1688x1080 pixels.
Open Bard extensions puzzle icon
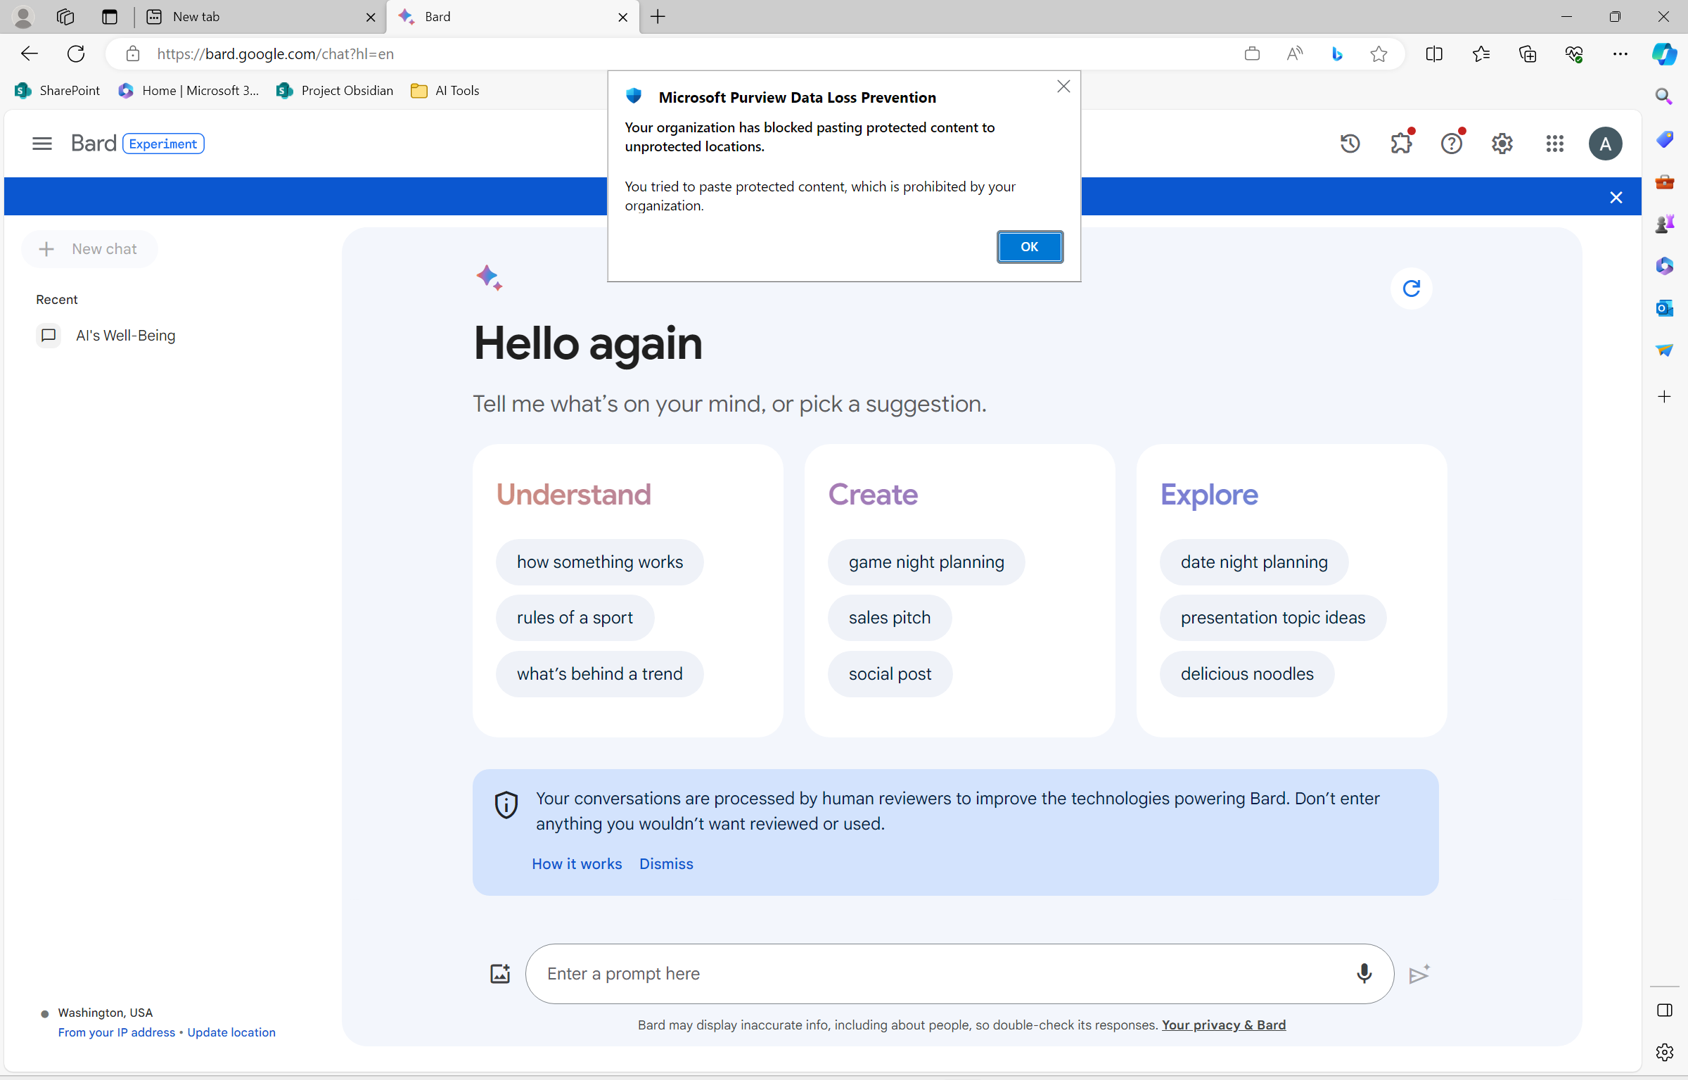[1401, 144]
